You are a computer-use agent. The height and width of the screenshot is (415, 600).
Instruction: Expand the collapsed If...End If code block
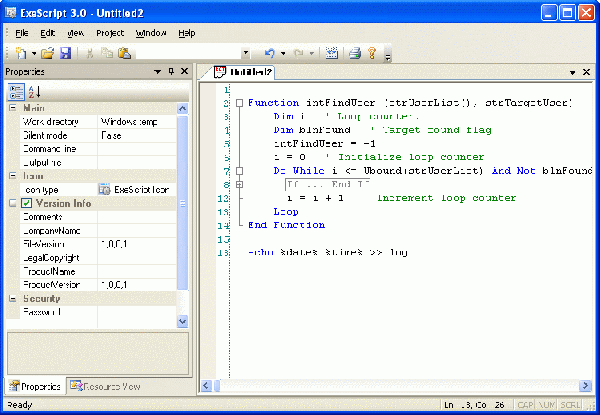[x=238, y=185]
